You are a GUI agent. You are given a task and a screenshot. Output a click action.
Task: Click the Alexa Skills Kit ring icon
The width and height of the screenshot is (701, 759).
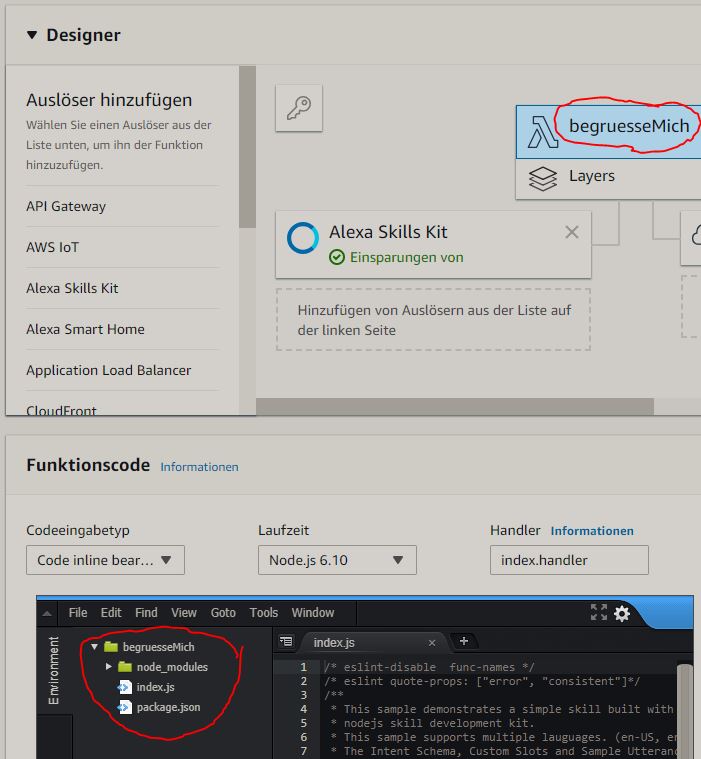coord(303,239)
